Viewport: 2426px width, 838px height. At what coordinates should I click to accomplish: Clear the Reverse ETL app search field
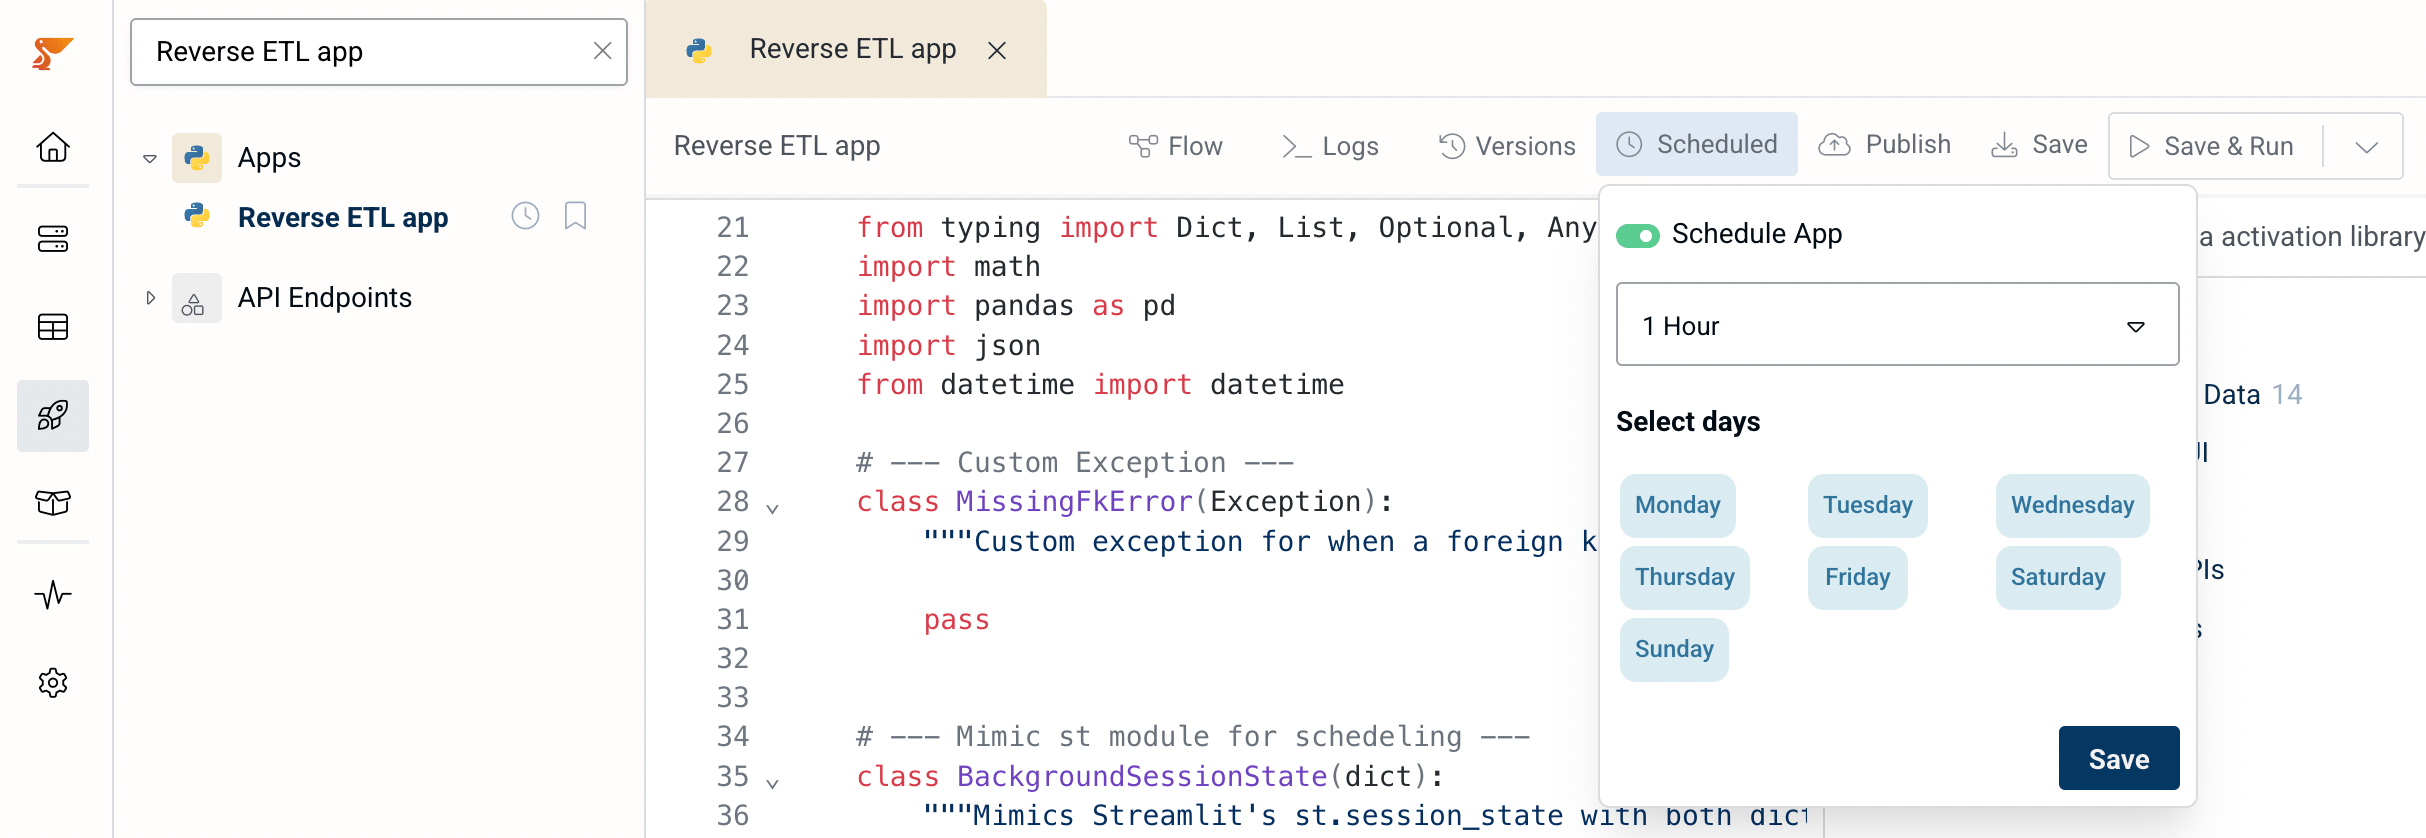[602, 51]
